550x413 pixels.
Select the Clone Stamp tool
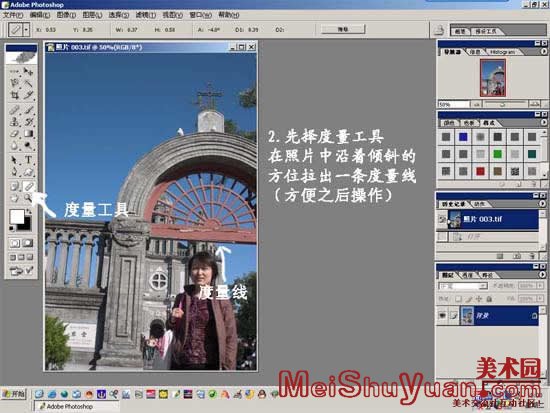[14, 122]
